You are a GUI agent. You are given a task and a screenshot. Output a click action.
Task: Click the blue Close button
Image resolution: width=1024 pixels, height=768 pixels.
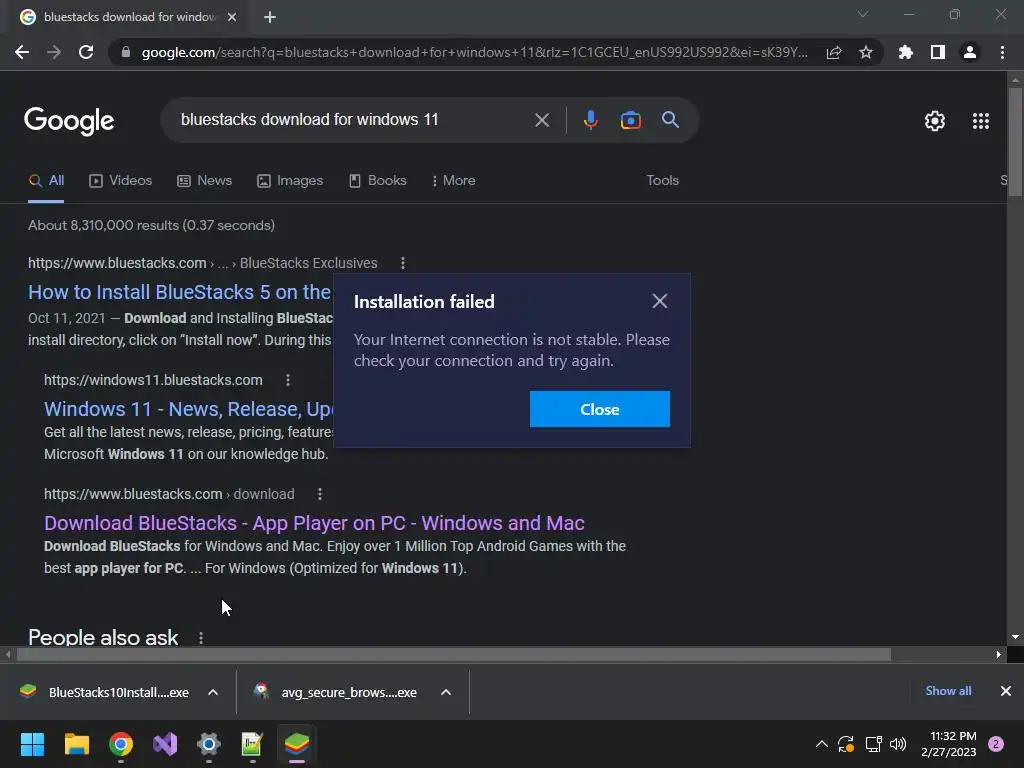pyautogui.click(x=600, y=409)
